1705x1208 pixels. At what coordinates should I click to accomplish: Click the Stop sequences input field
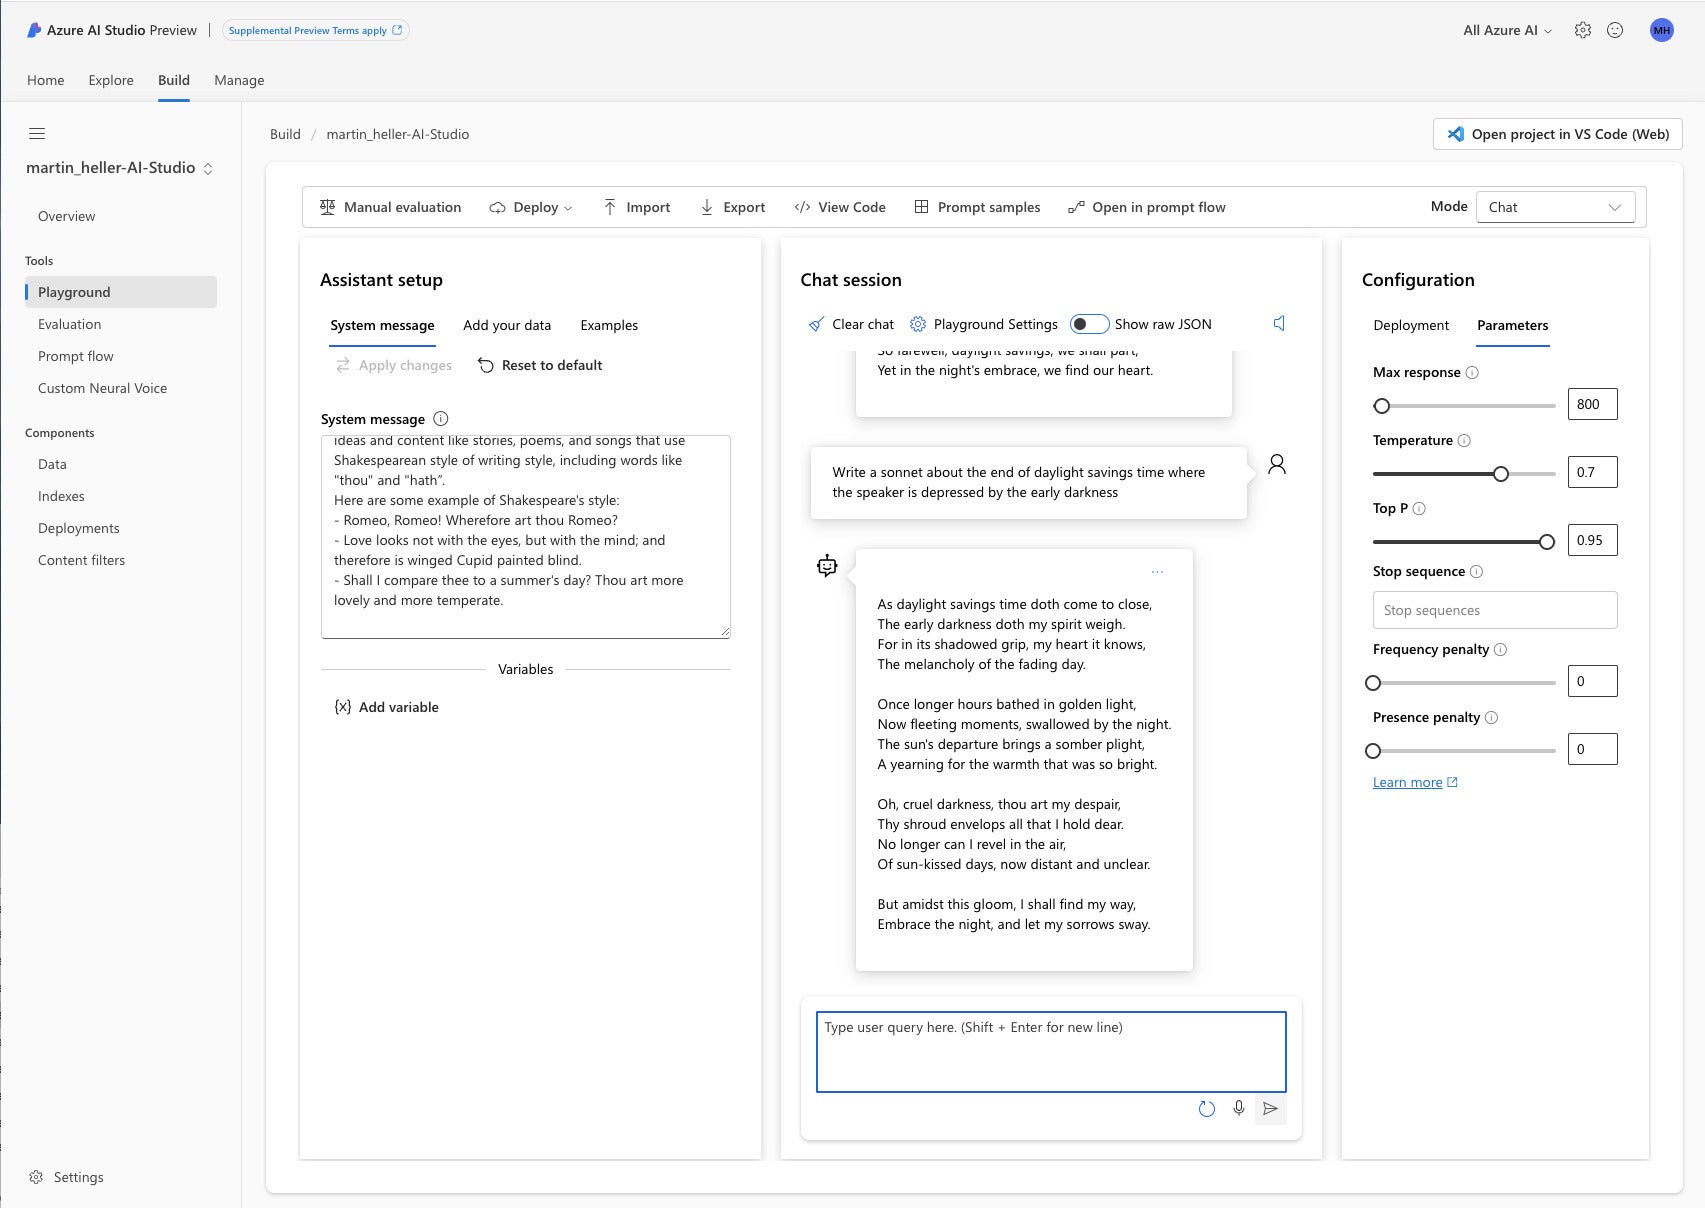click(1495, 610)
